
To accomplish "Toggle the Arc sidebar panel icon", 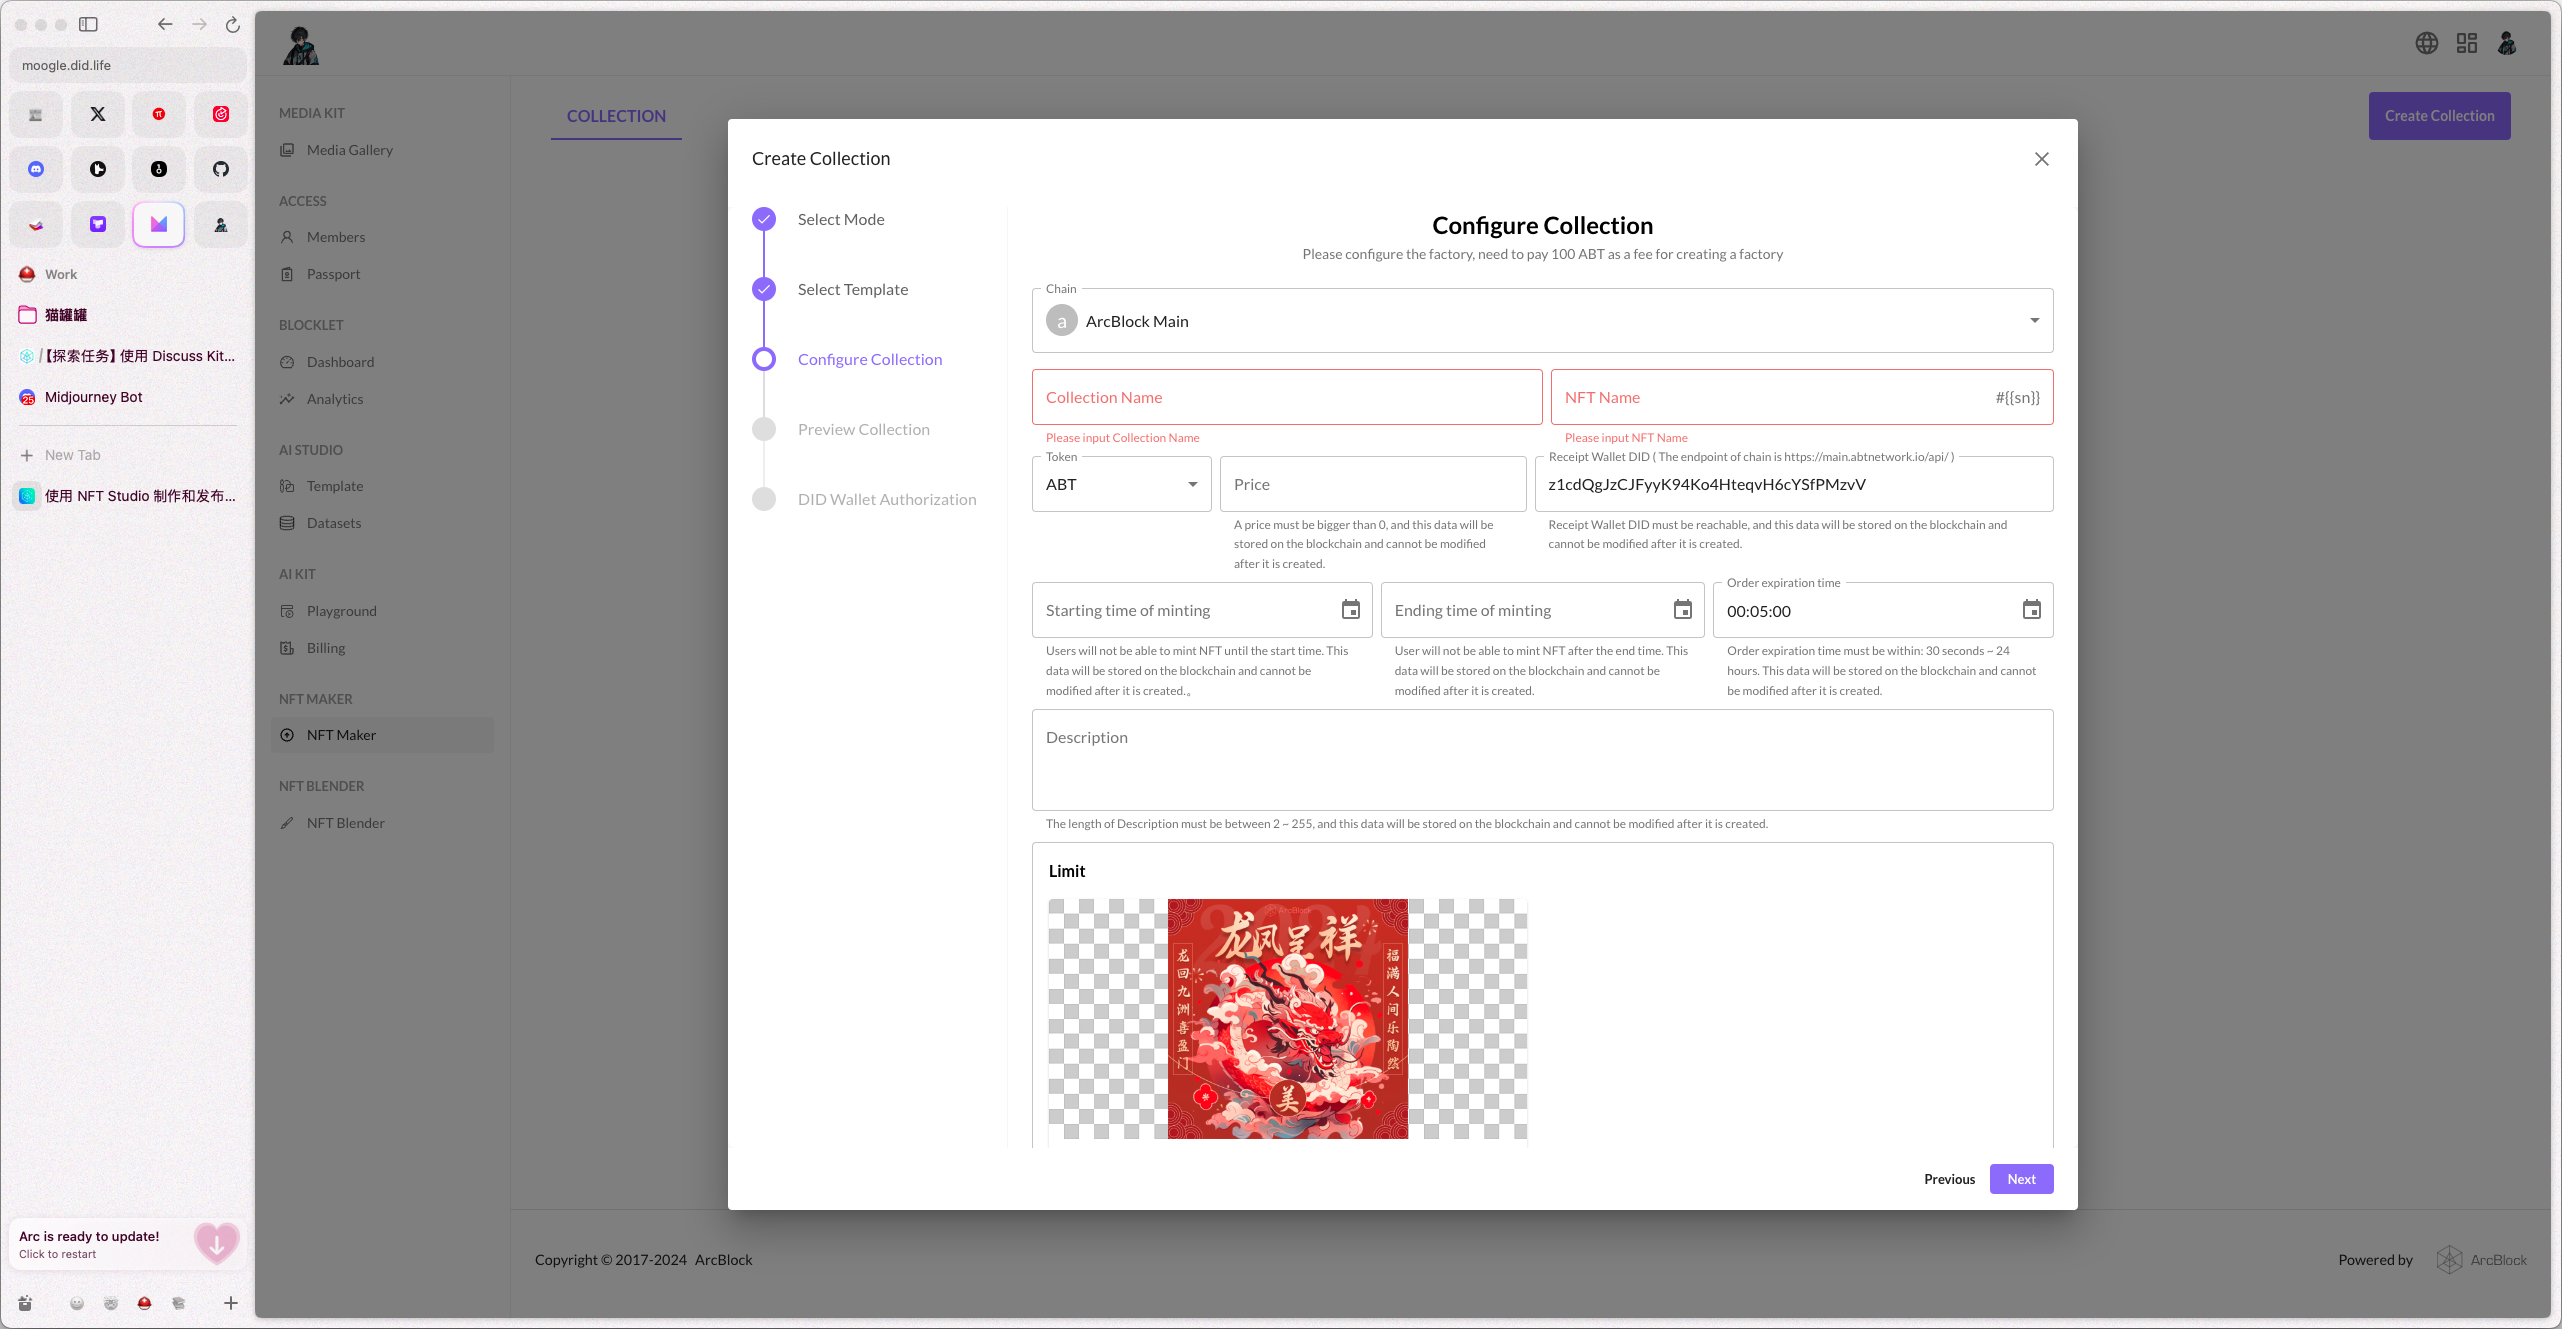I will click(88, 25).
